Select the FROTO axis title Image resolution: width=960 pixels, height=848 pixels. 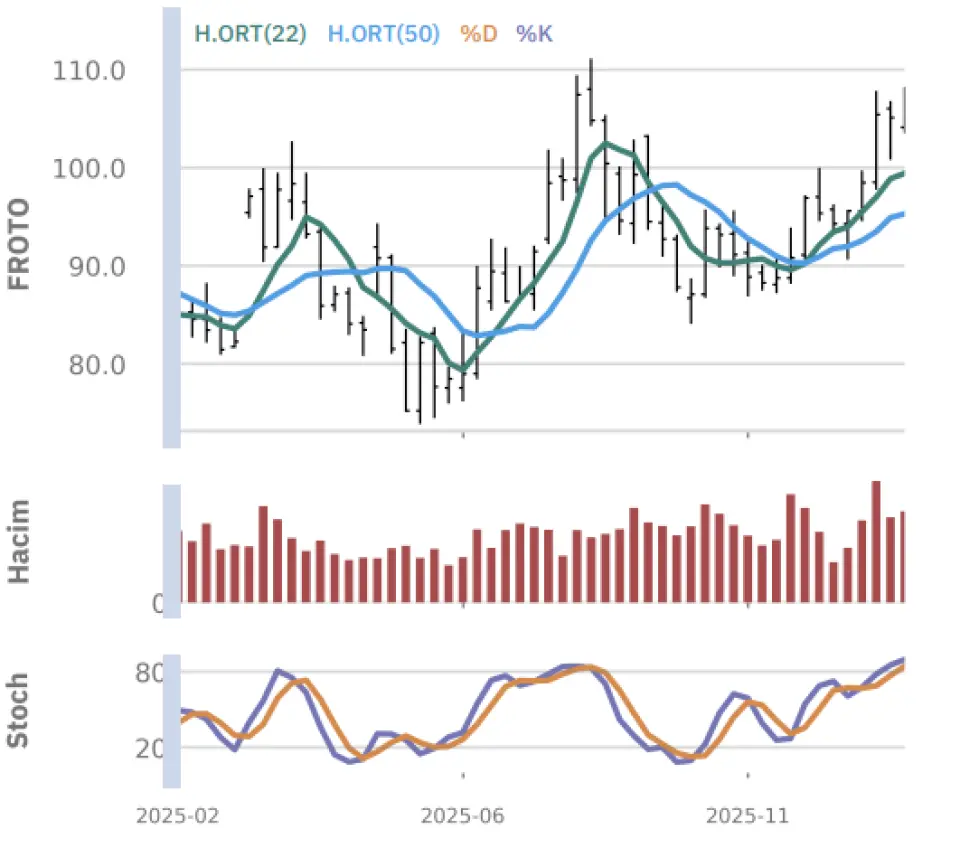[20, 244]
